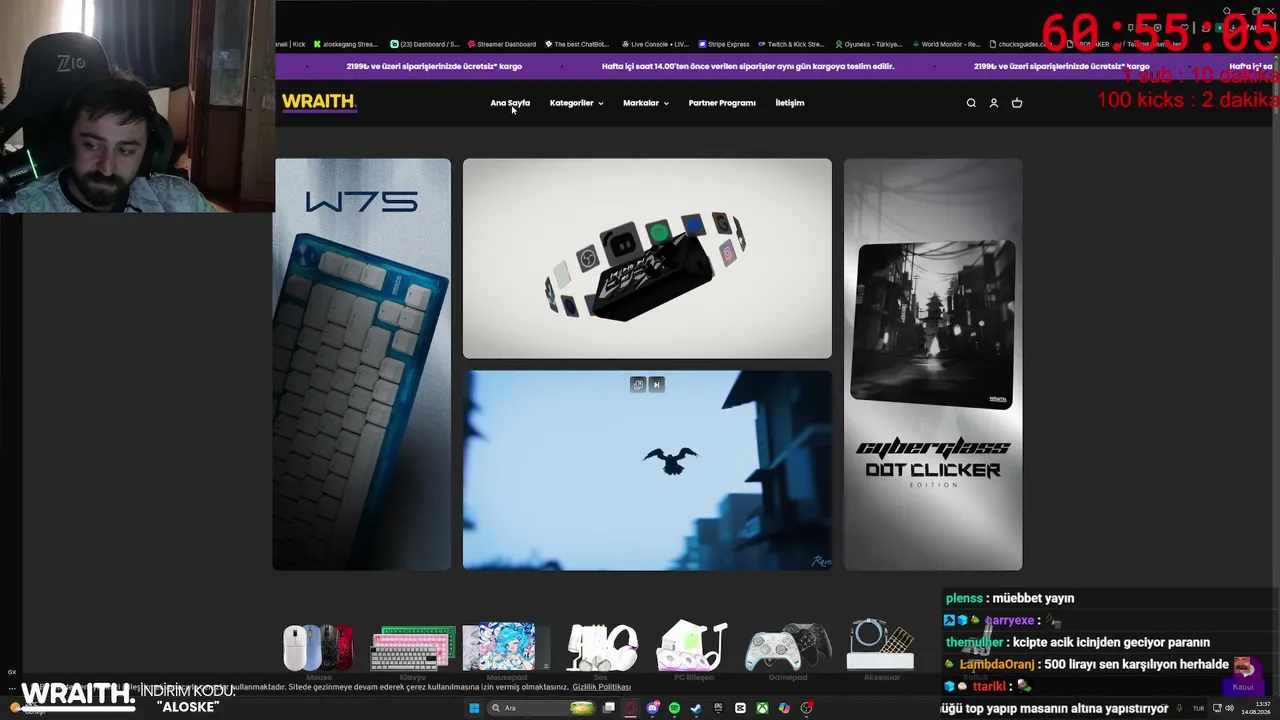The height and width of the screenshot is (720, 1280).
Task: Go to Ana Sayfa in the navigation
Action: [x=510, y=103]
